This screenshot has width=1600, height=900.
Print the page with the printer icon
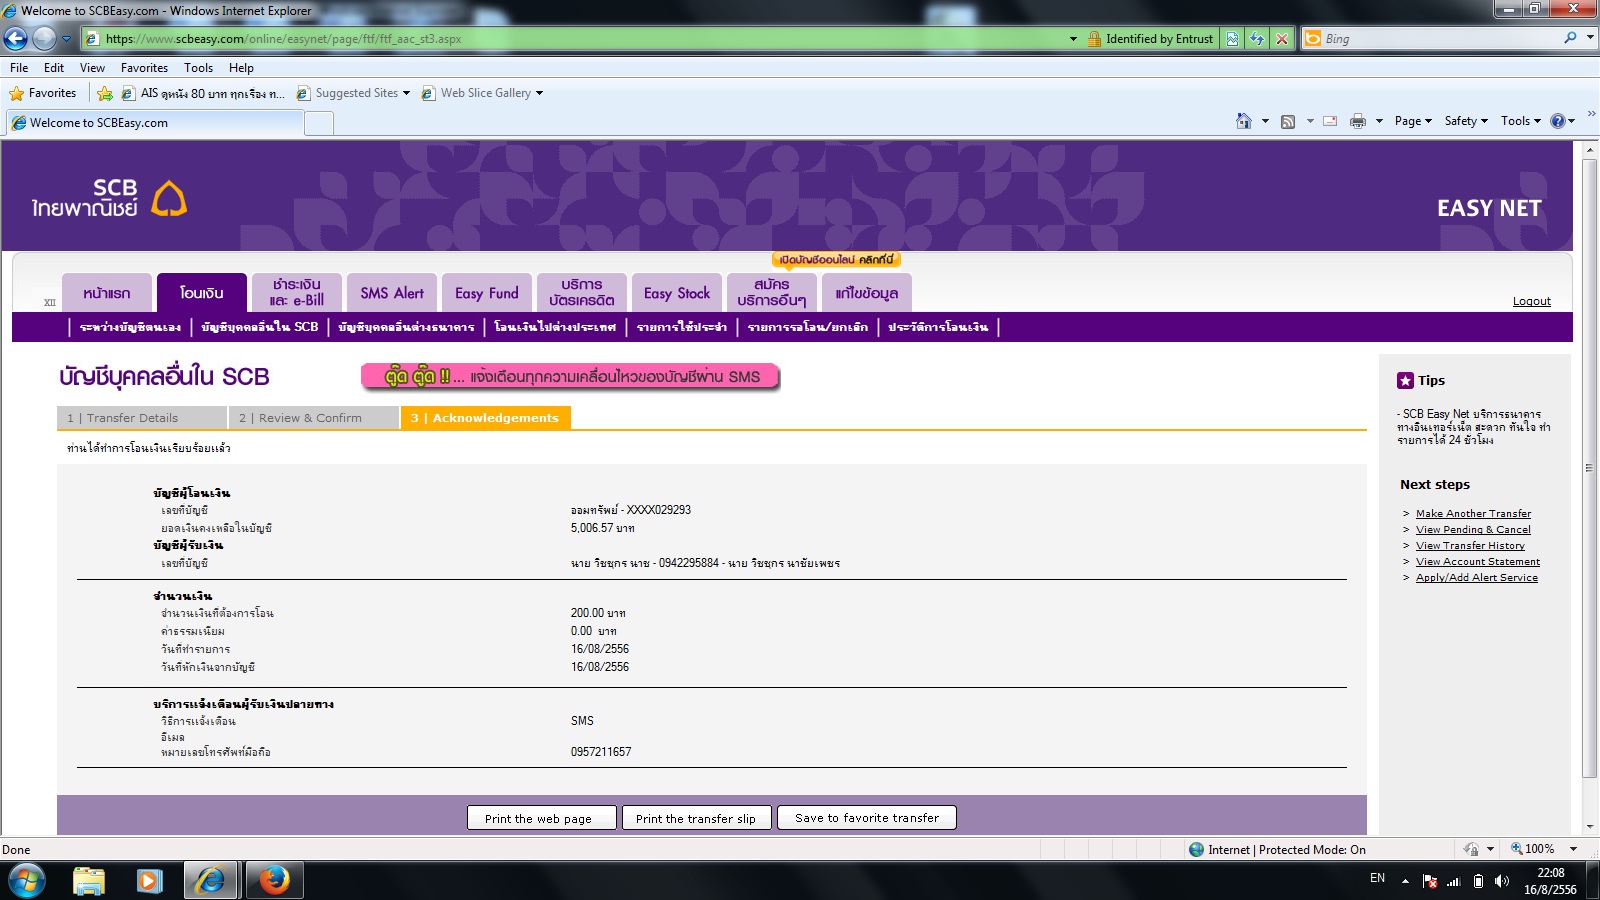1357,121
